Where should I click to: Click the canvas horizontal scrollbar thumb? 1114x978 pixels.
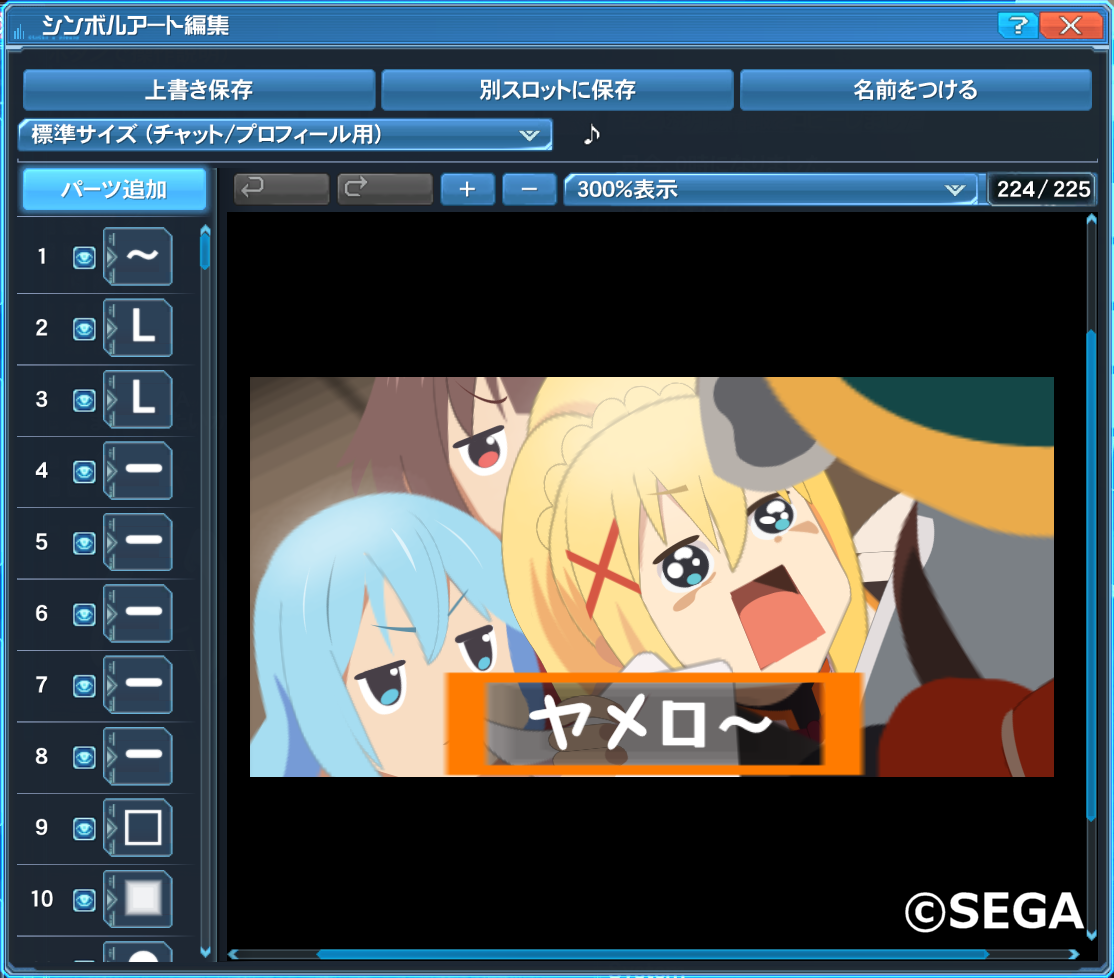pyautogui.click(x=652, y=955)
